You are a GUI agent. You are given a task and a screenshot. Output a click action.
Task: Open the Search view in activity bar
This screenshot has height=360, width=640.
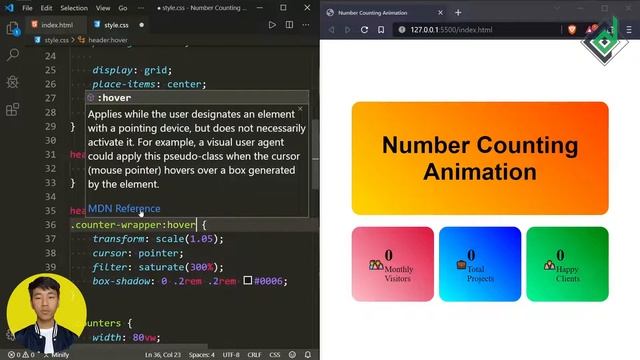(x=13, y=55)
